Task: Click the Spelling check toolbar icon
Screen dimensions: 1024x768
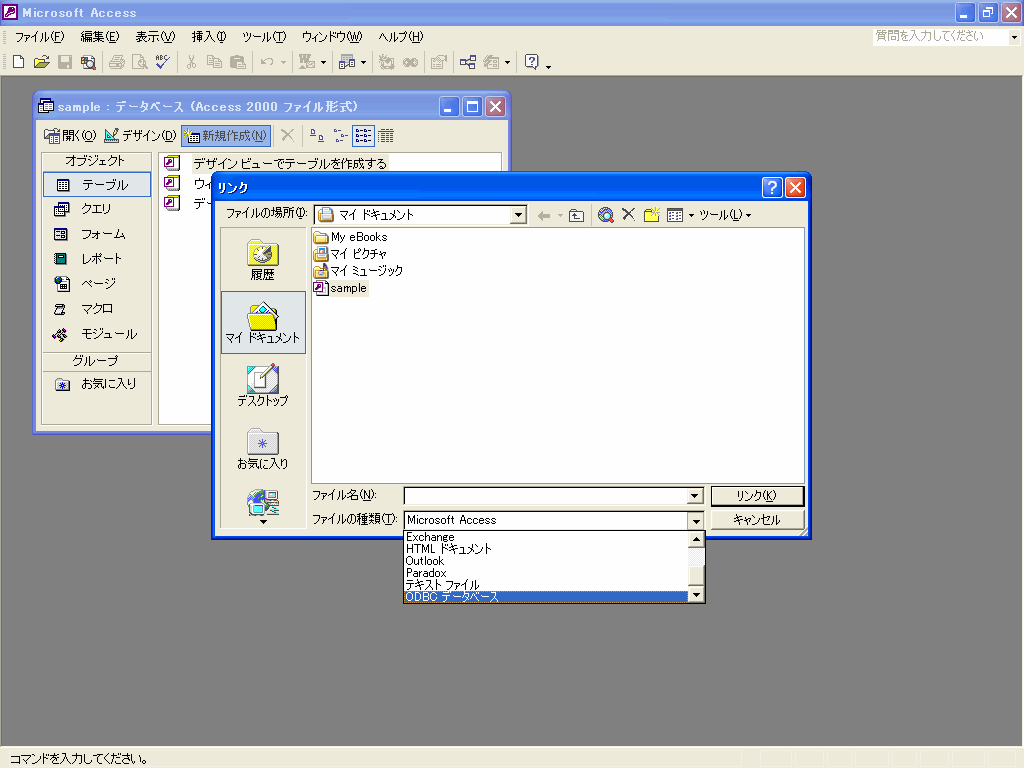Action: click(x=163, y=62)
